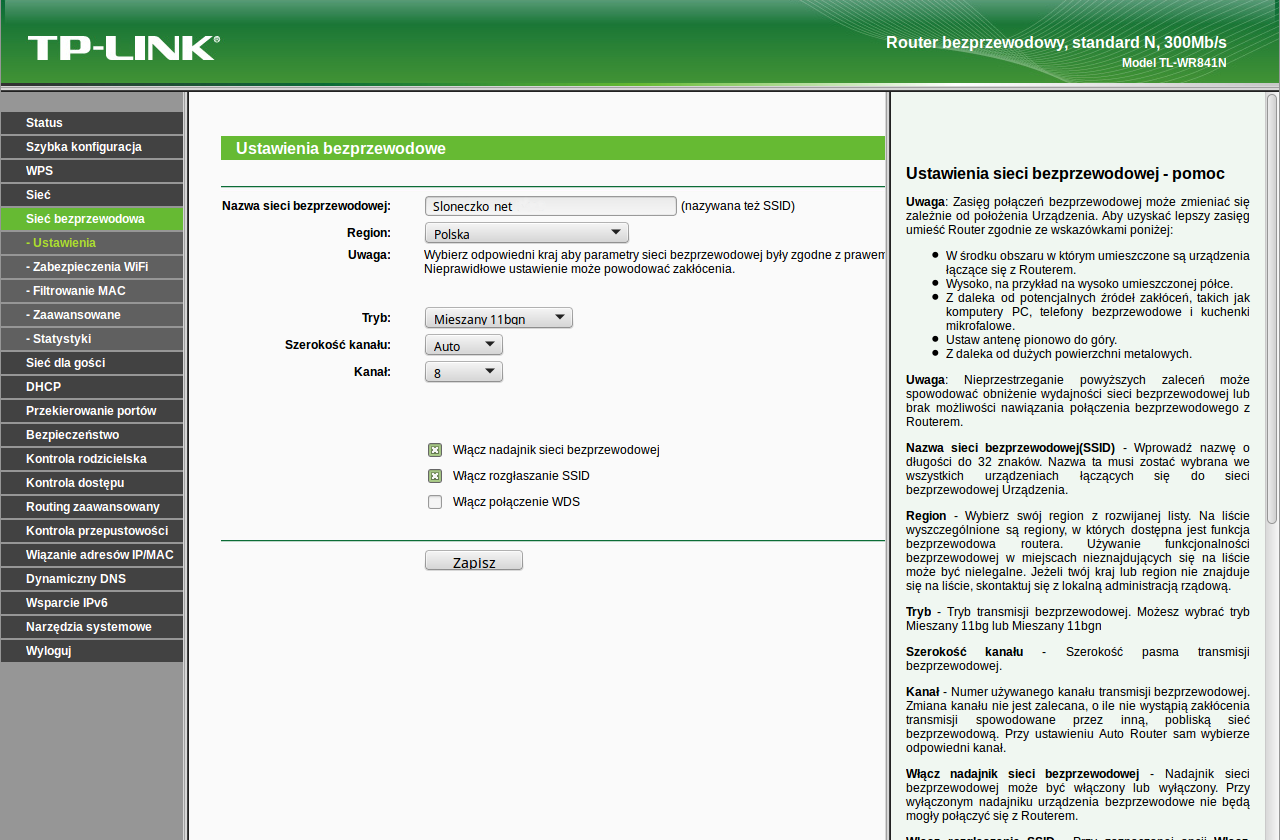Viewport: 1280px width, 840px height.
Task: Toggle wireless transmitter checkbox (Włącz nadajnik)
Action: pyautogui.click(x=435, y=450)
